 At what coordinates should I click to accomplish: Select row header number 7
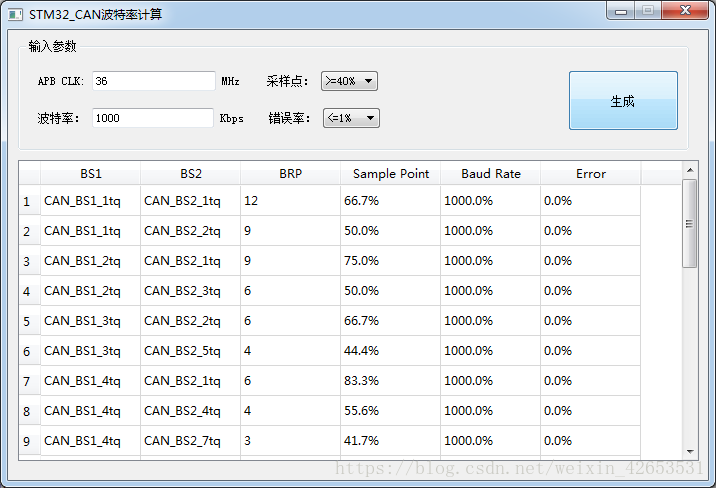(x=30, y=381)
